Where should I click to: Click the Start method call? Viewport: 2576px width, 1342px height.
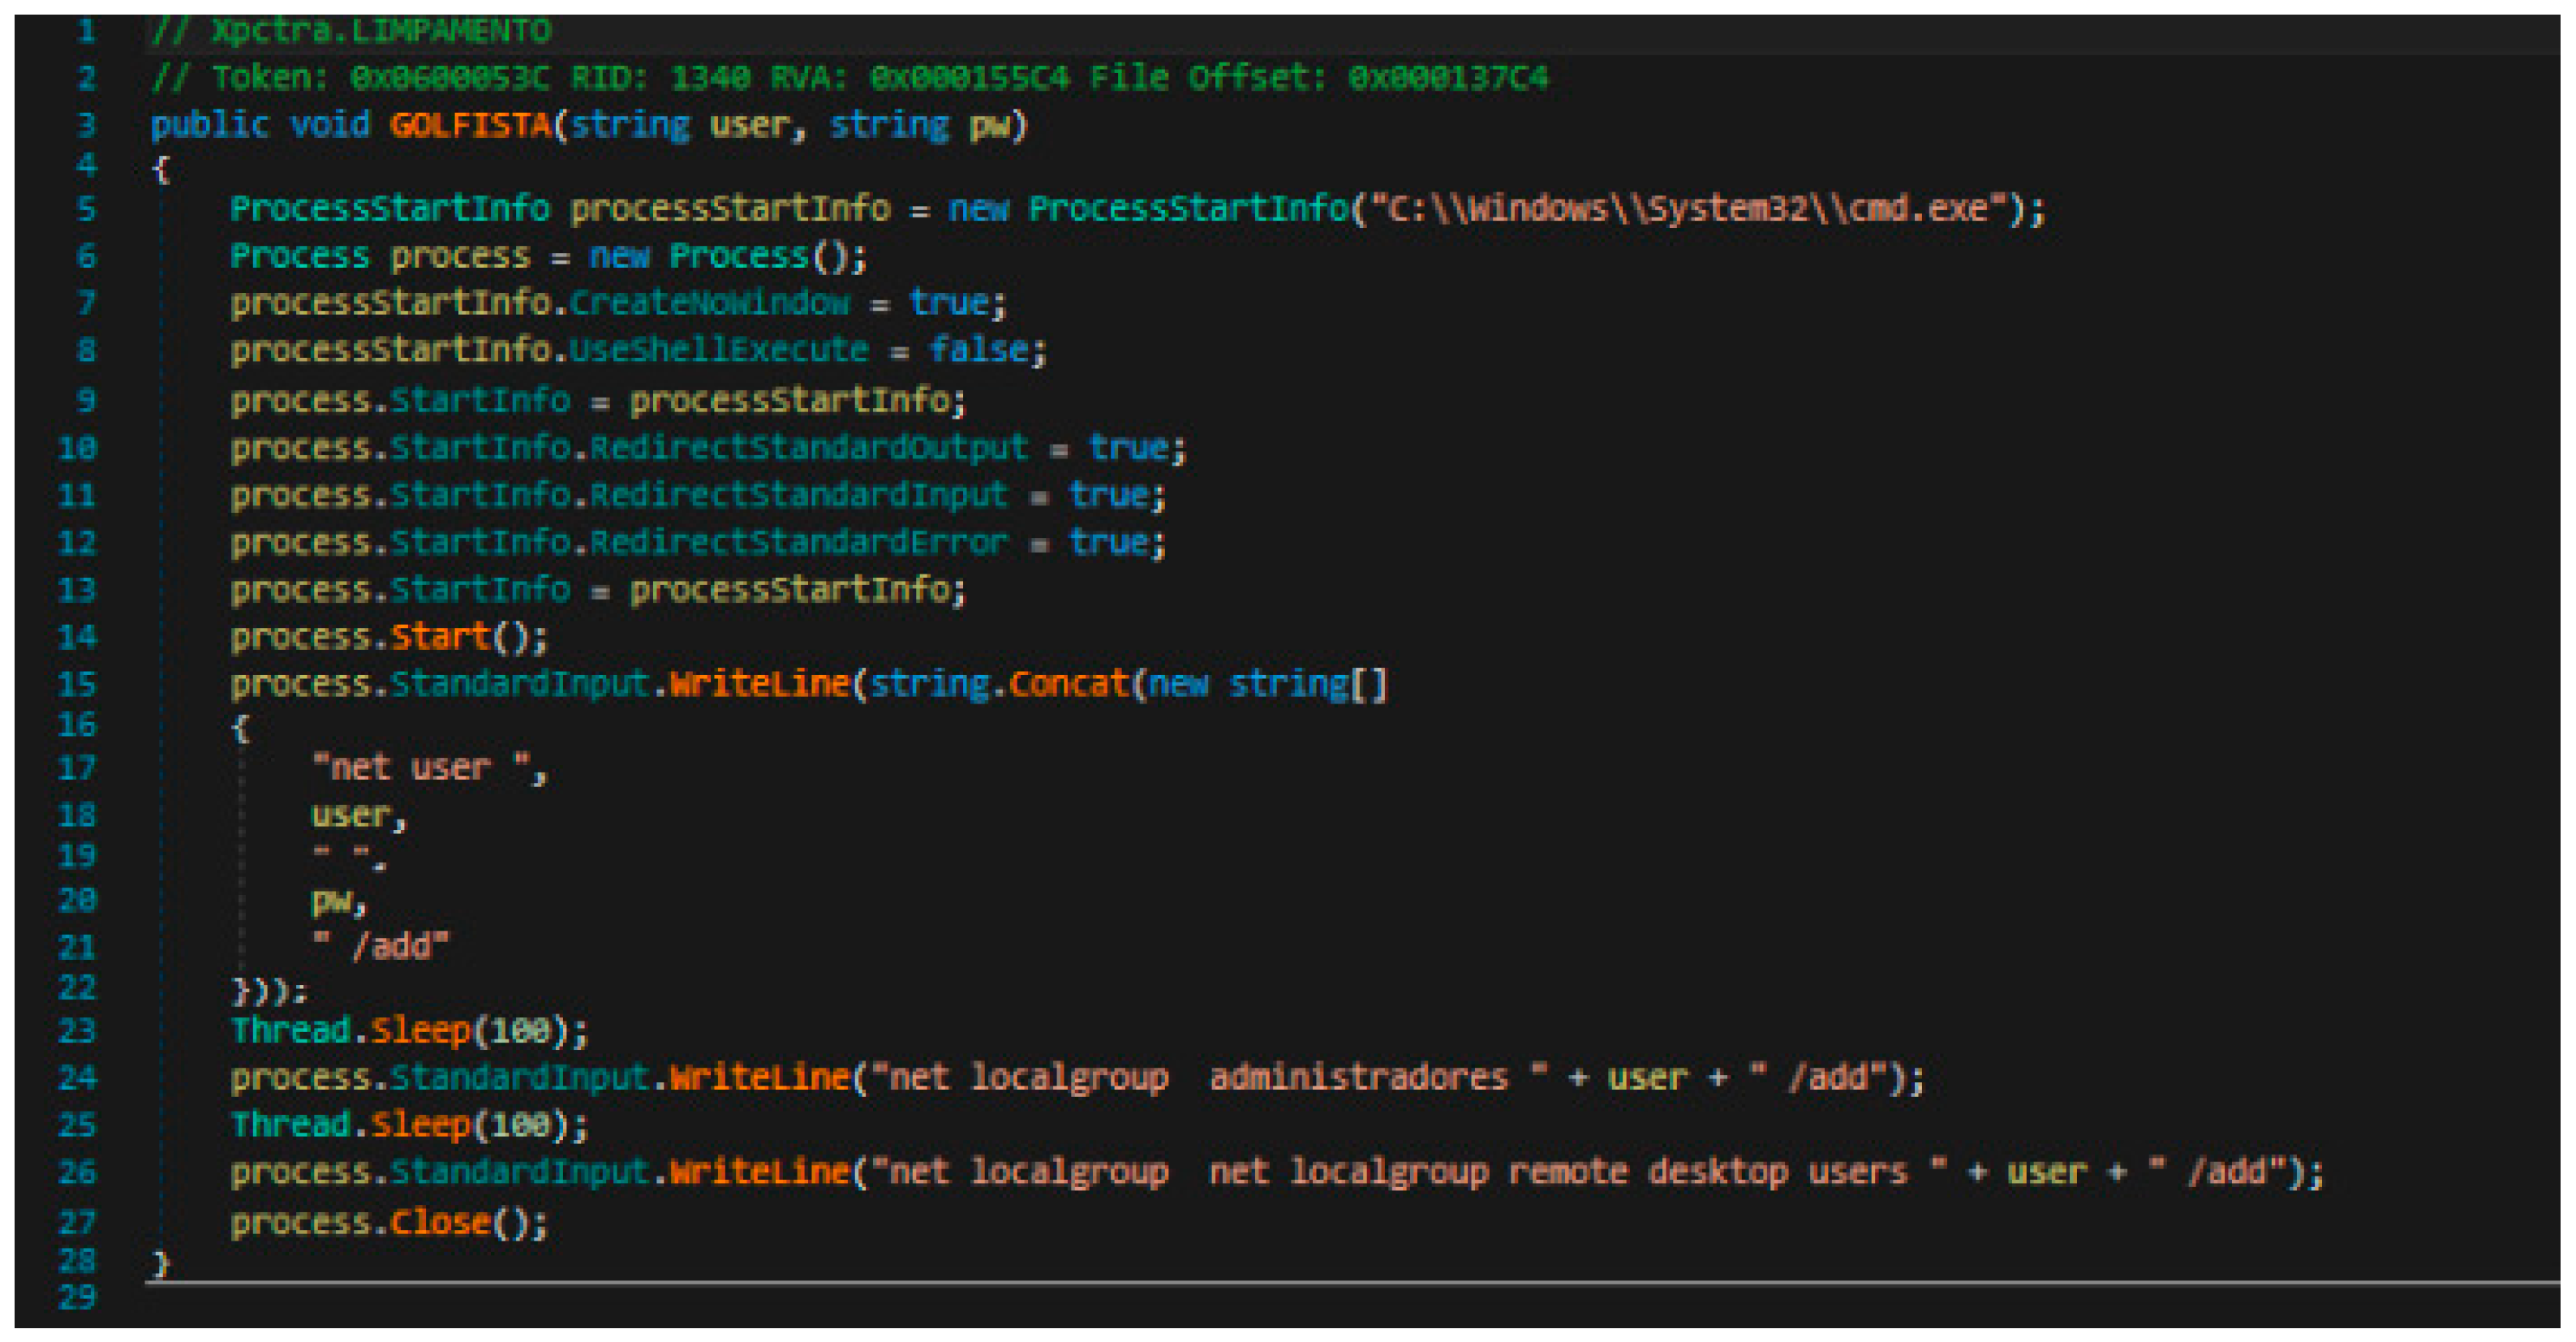click(440, 636)
